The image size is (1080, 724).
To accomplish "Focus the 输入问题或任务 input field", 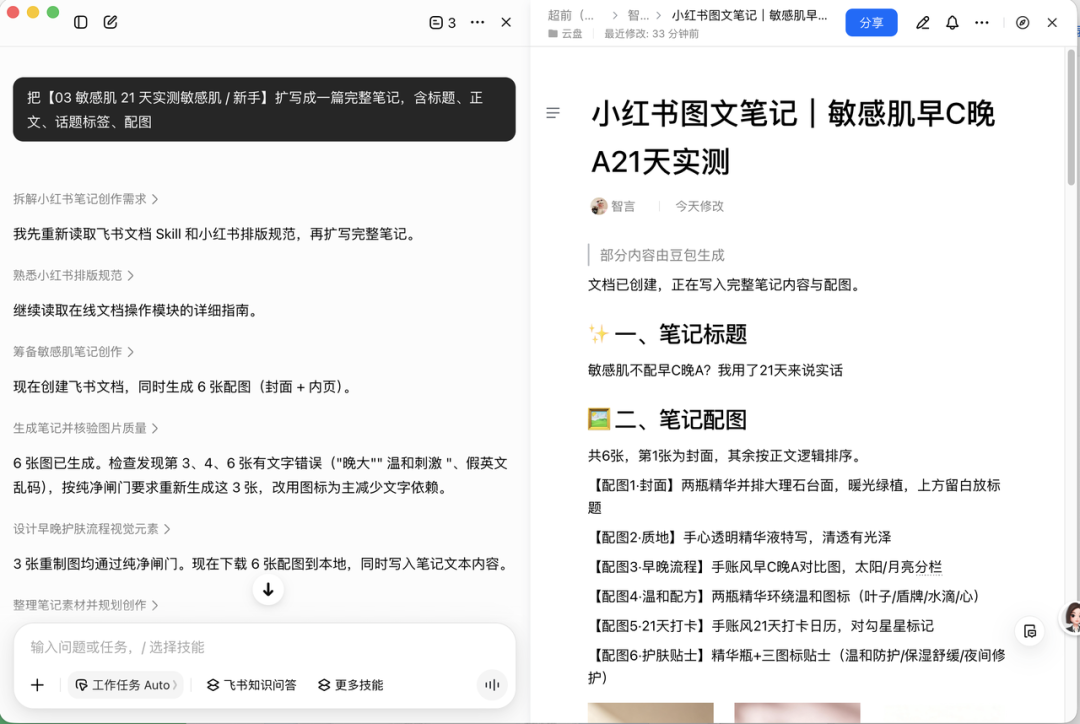I will [264, 647].
